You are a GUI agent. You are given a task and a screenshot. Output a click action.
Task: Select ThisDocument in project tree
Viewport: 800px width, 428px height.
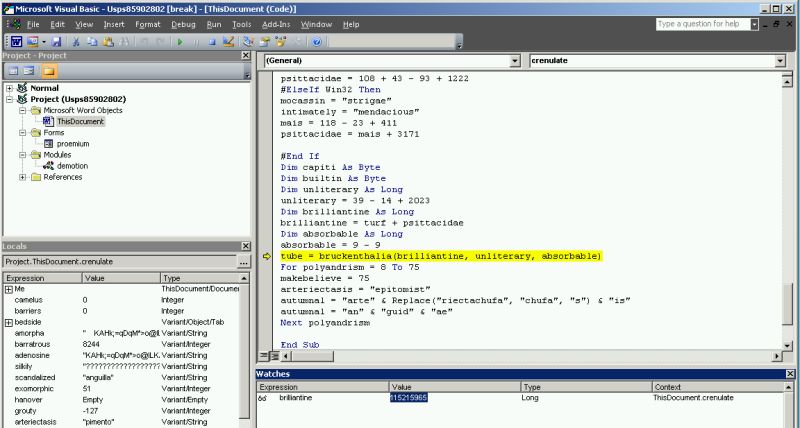[80, 121]
